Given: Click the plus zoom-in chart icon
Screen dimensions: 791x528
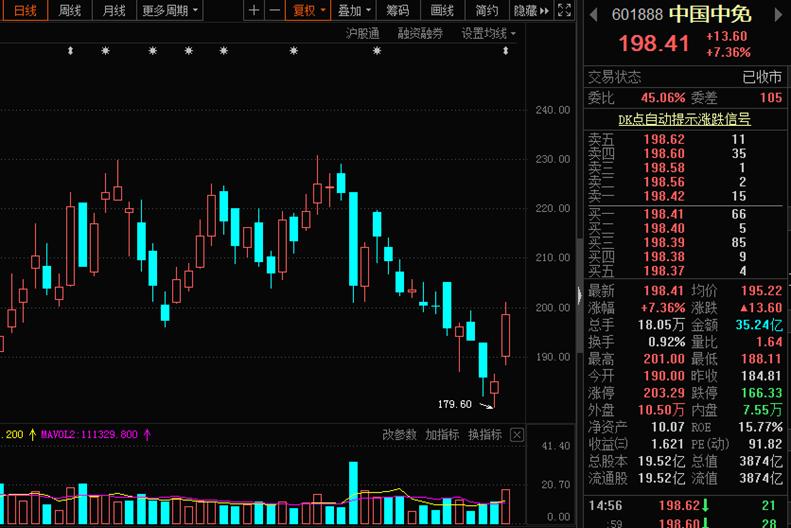Looking at the screenshot, I should point(254,10).
